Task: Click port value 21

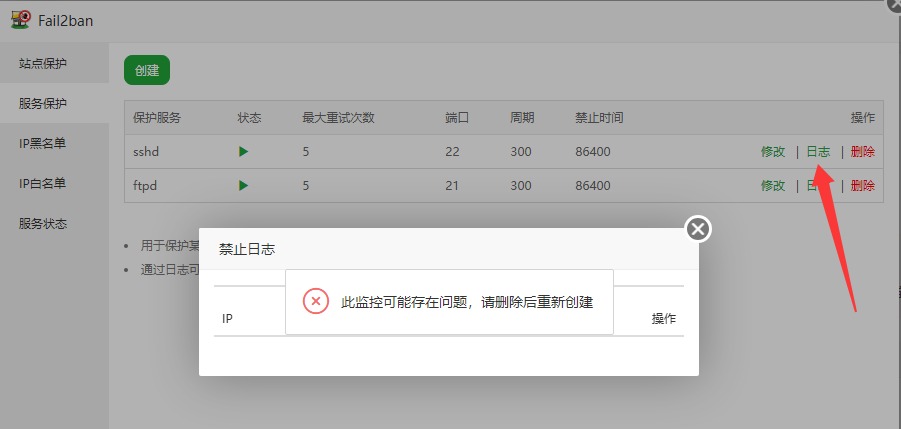Action: 452,185
